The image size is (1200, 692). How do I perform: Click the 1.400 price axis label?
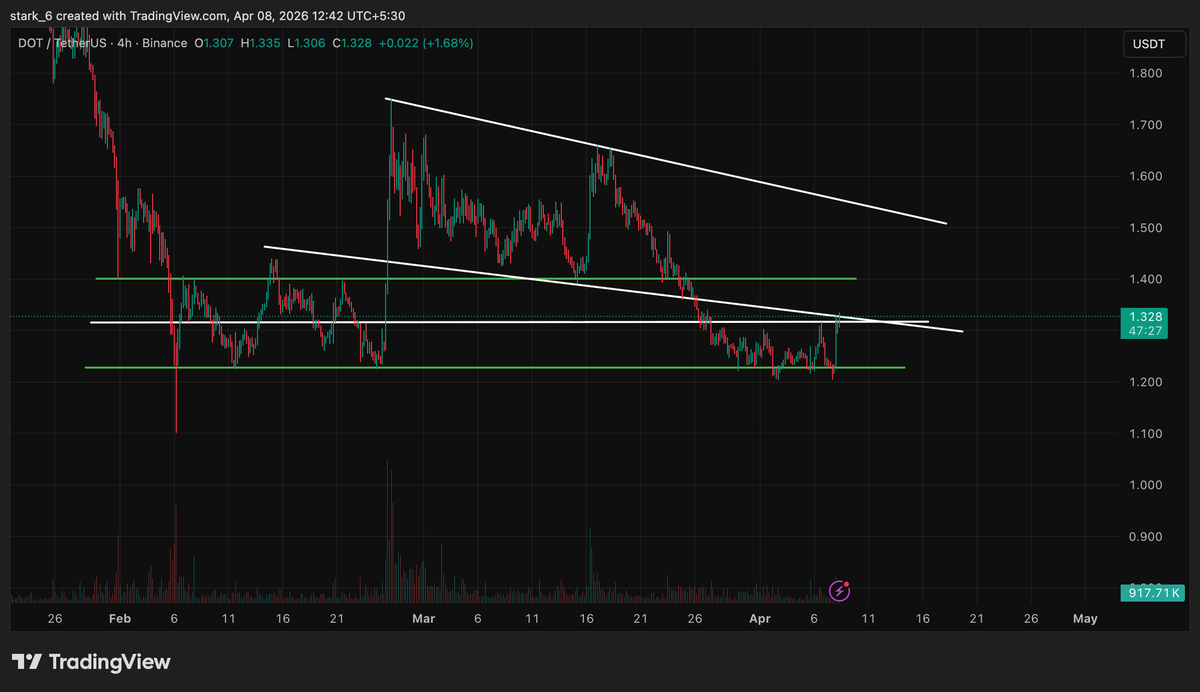pyautogui.click(x=1145, y=279)
